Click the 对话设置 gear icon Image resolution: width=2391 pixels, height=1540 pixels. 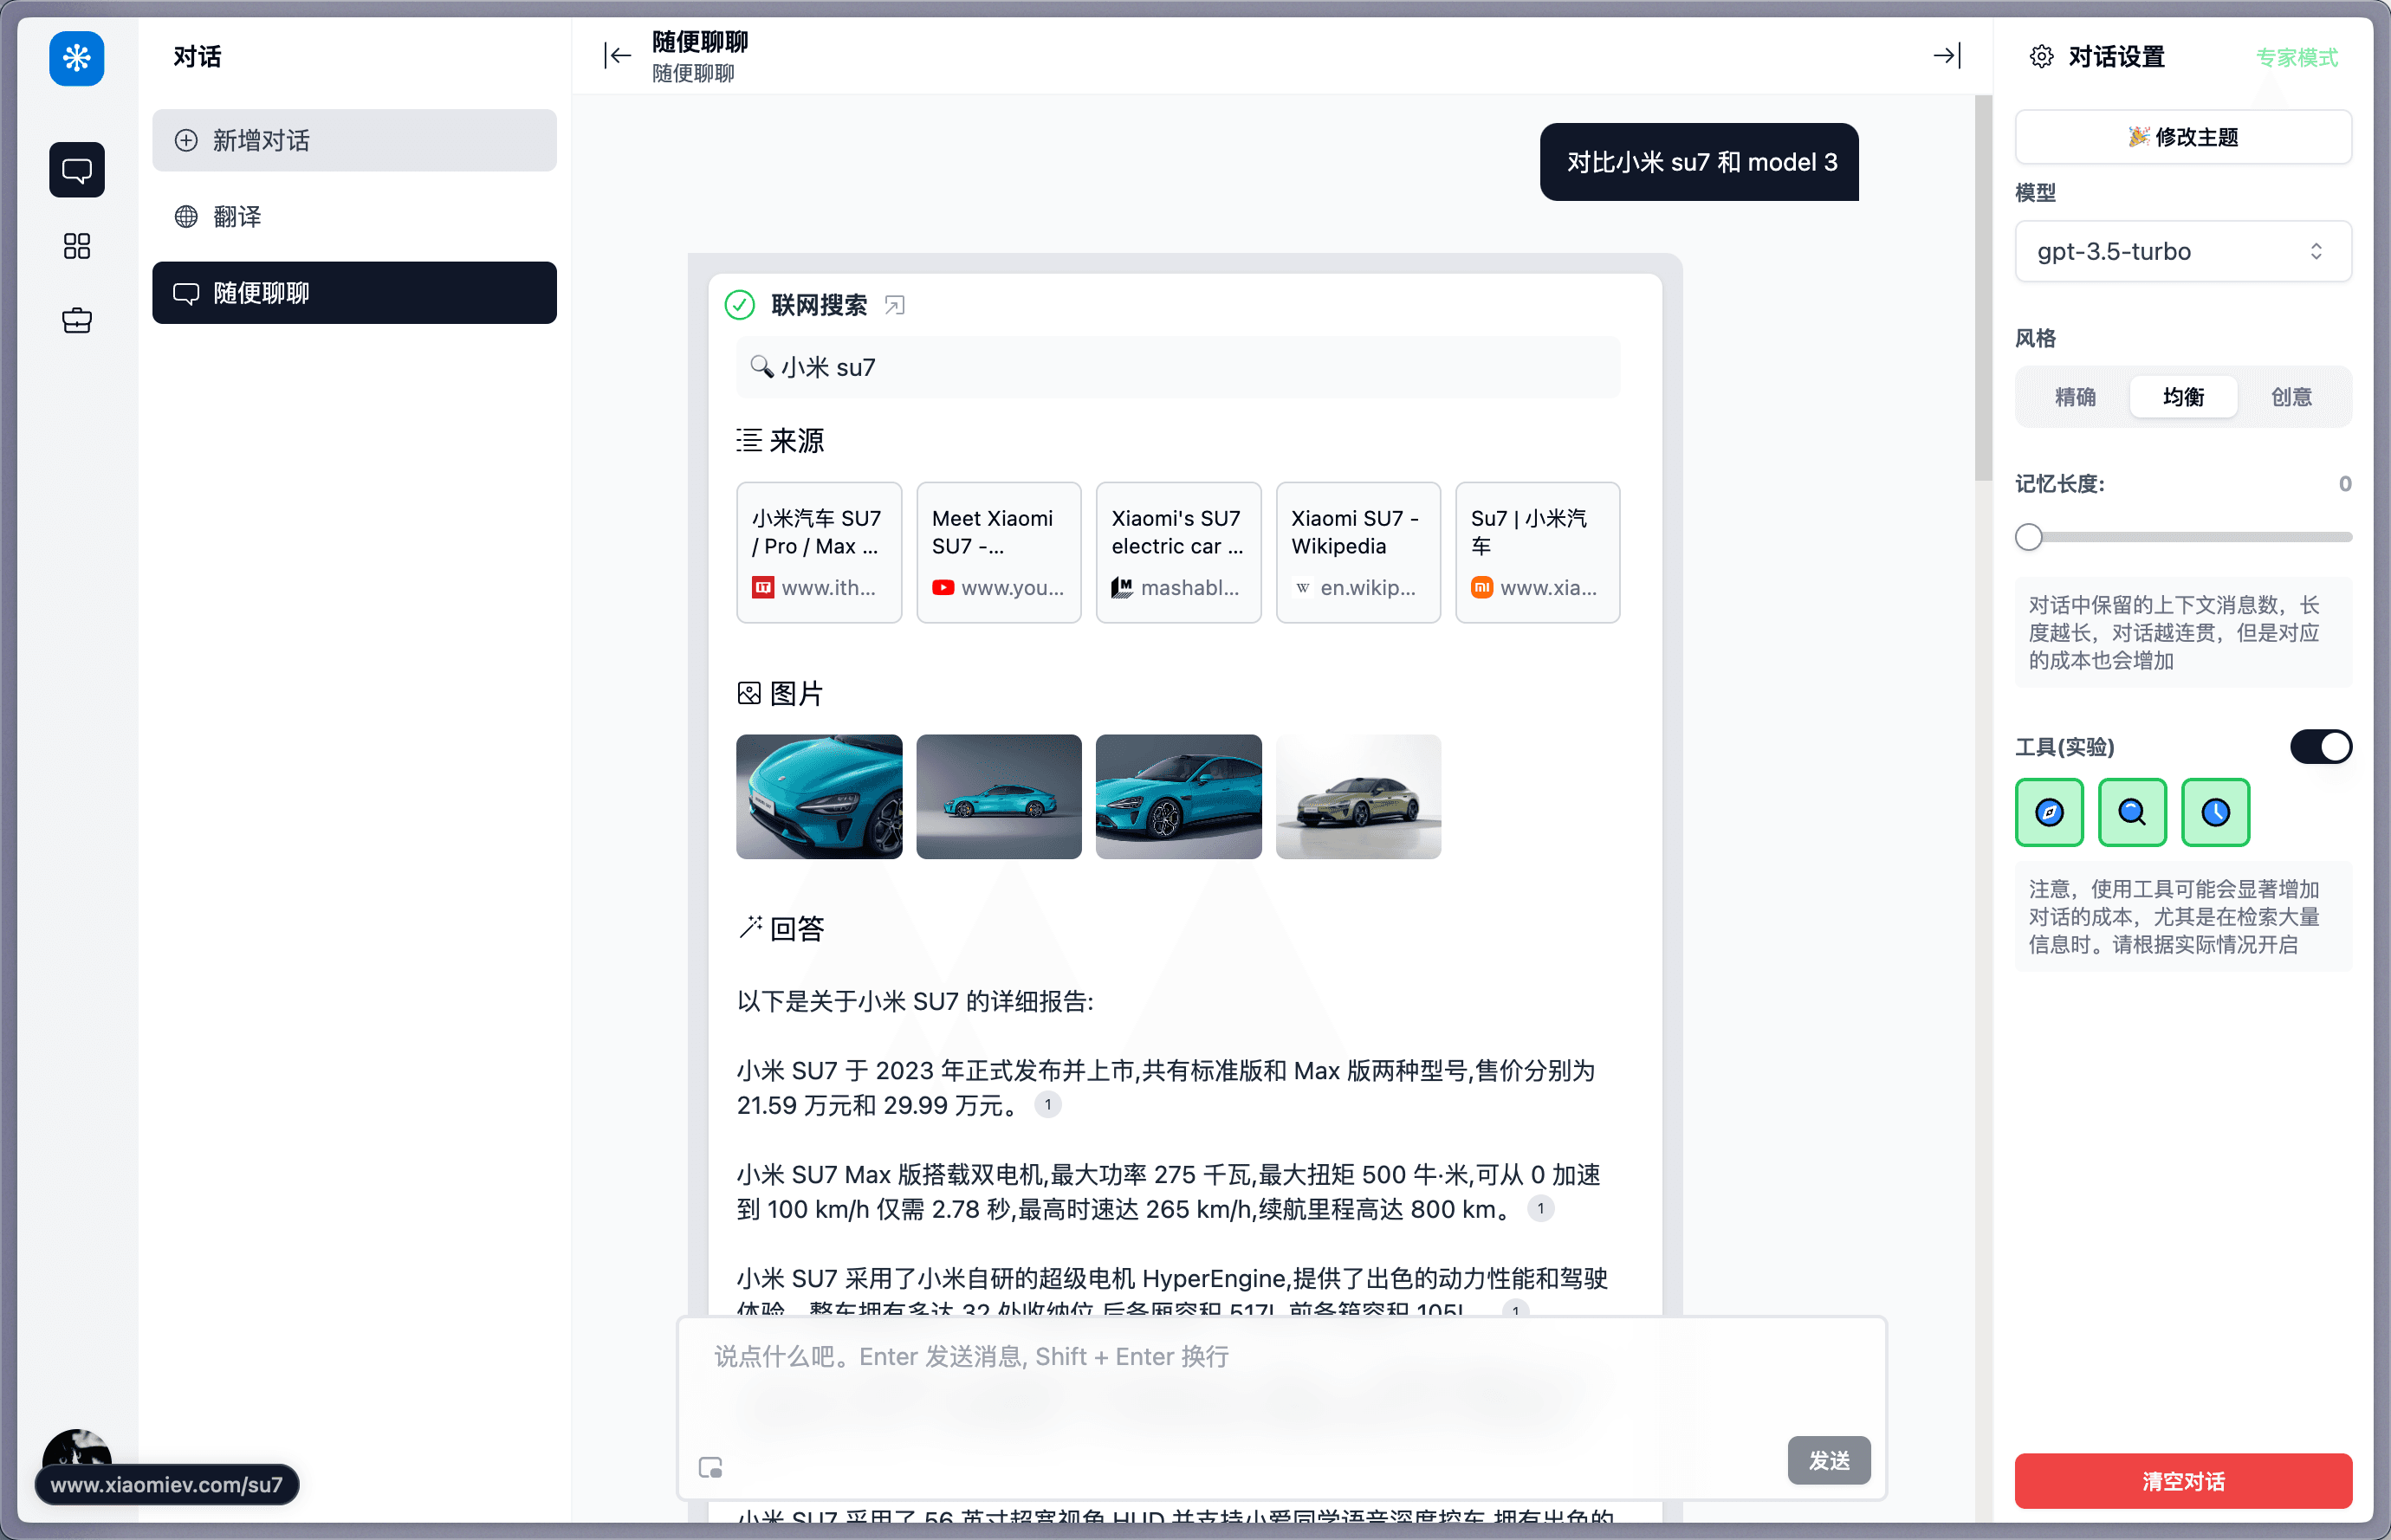click(x=2041, y=57)
